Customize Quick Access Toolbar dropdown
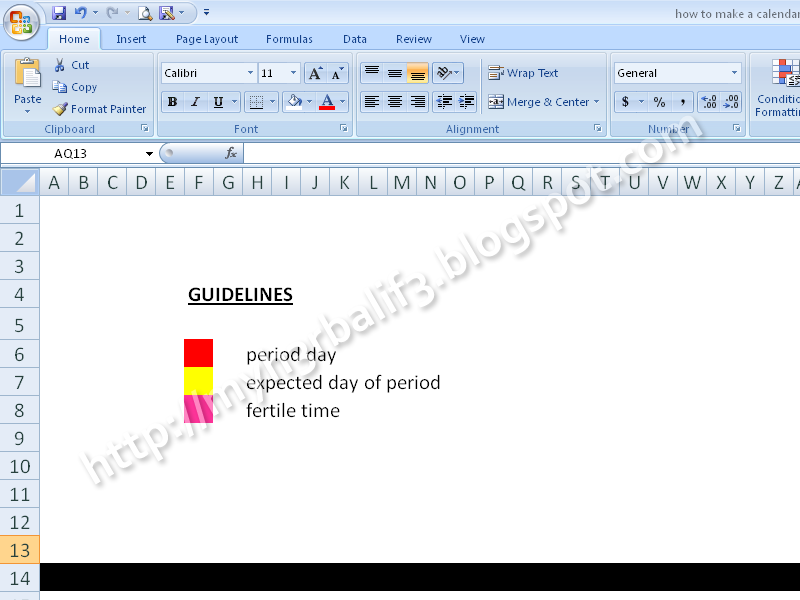This screenshot has height=600, width=800. (x=207, y=12)
